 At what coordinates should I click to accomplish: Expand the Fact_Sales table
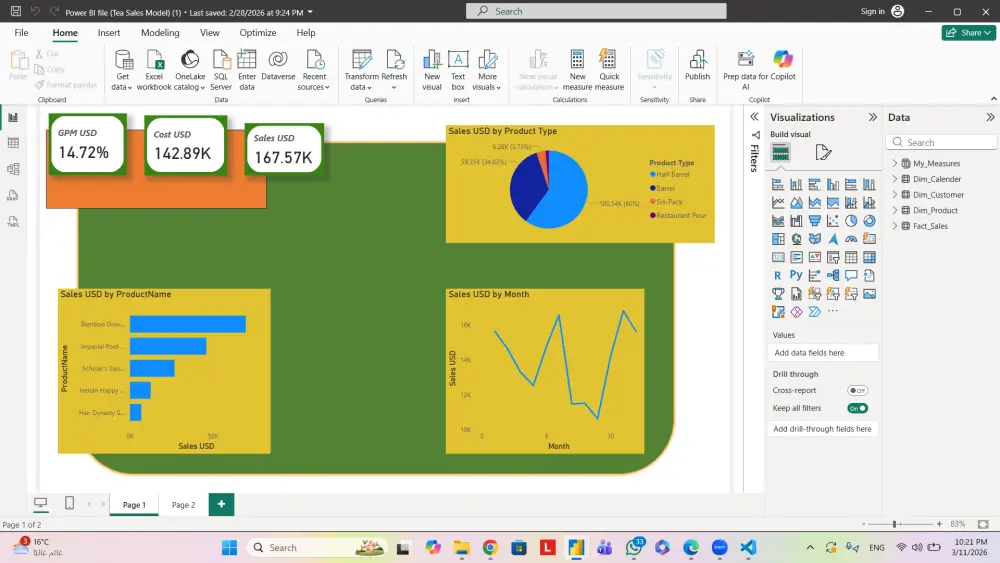pos(894,226)
